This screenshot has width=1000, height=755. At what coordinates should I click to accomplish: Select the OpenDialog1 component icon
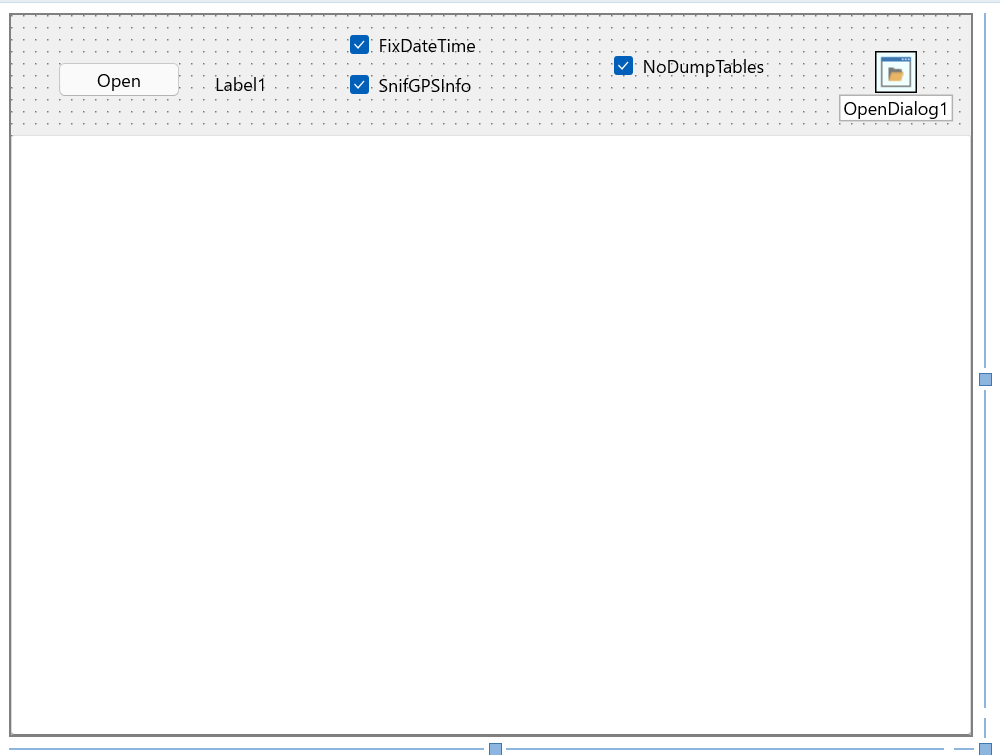tap(895, 72)
